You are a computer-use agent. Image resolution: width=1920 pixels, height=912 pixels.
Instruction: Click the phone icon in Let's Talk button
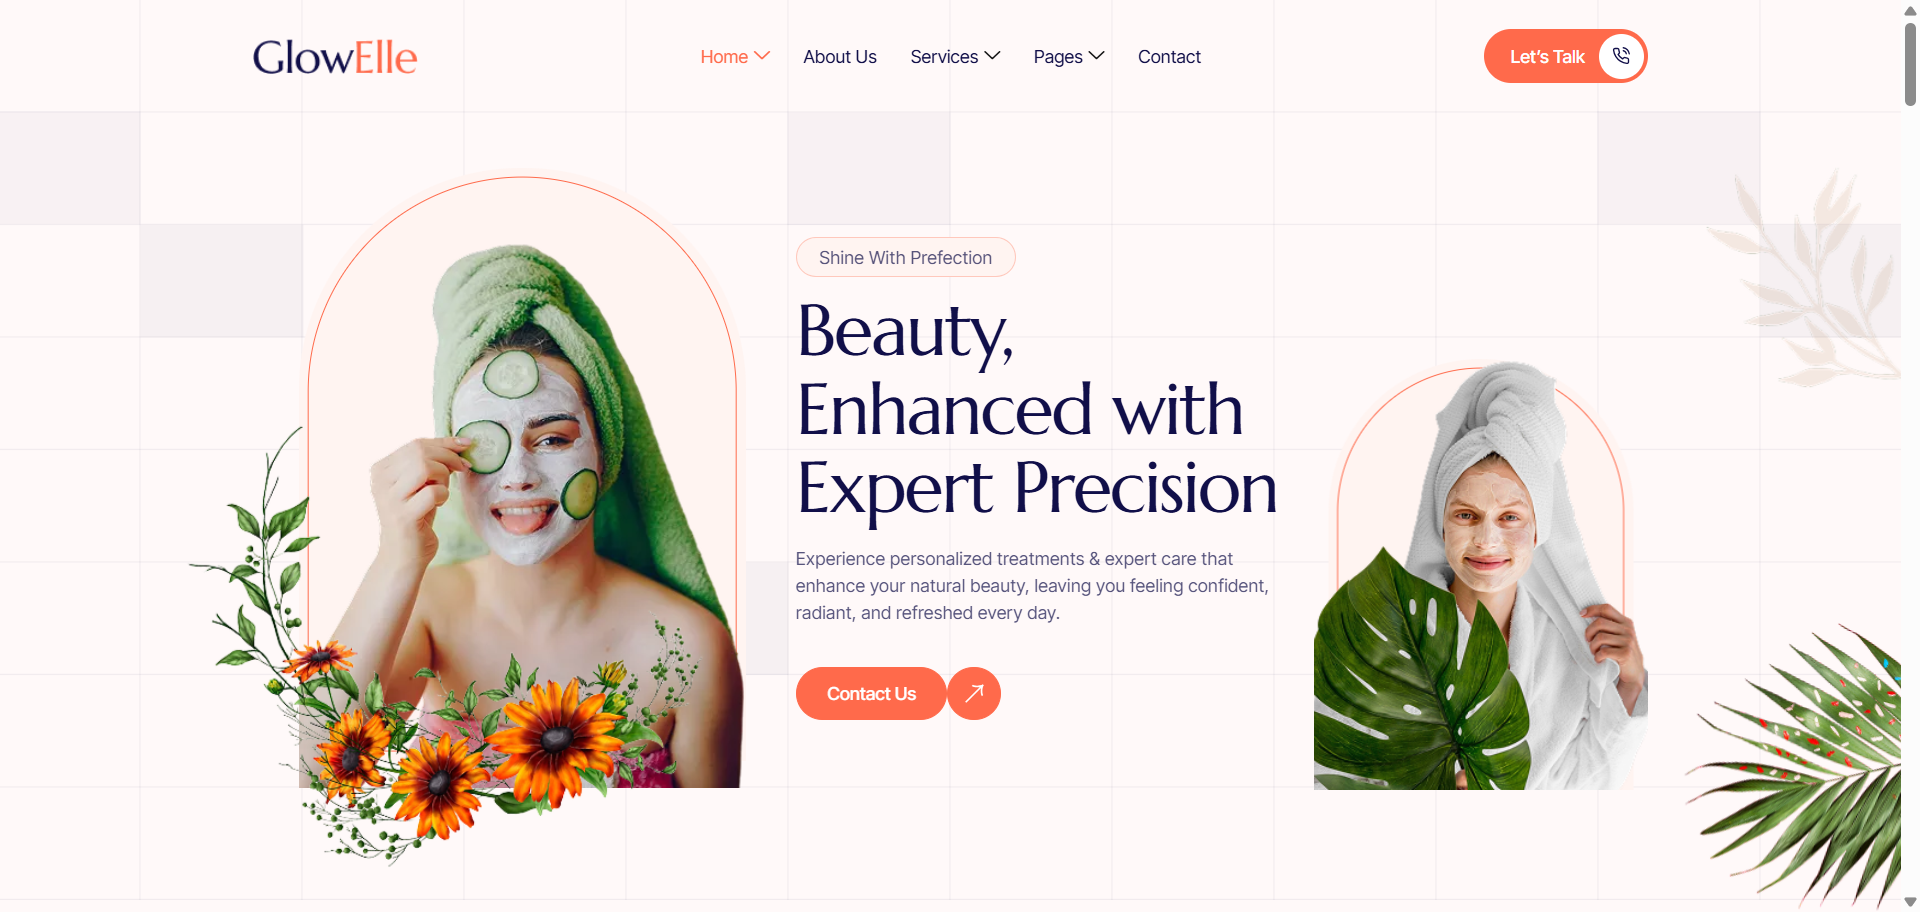1621,56
